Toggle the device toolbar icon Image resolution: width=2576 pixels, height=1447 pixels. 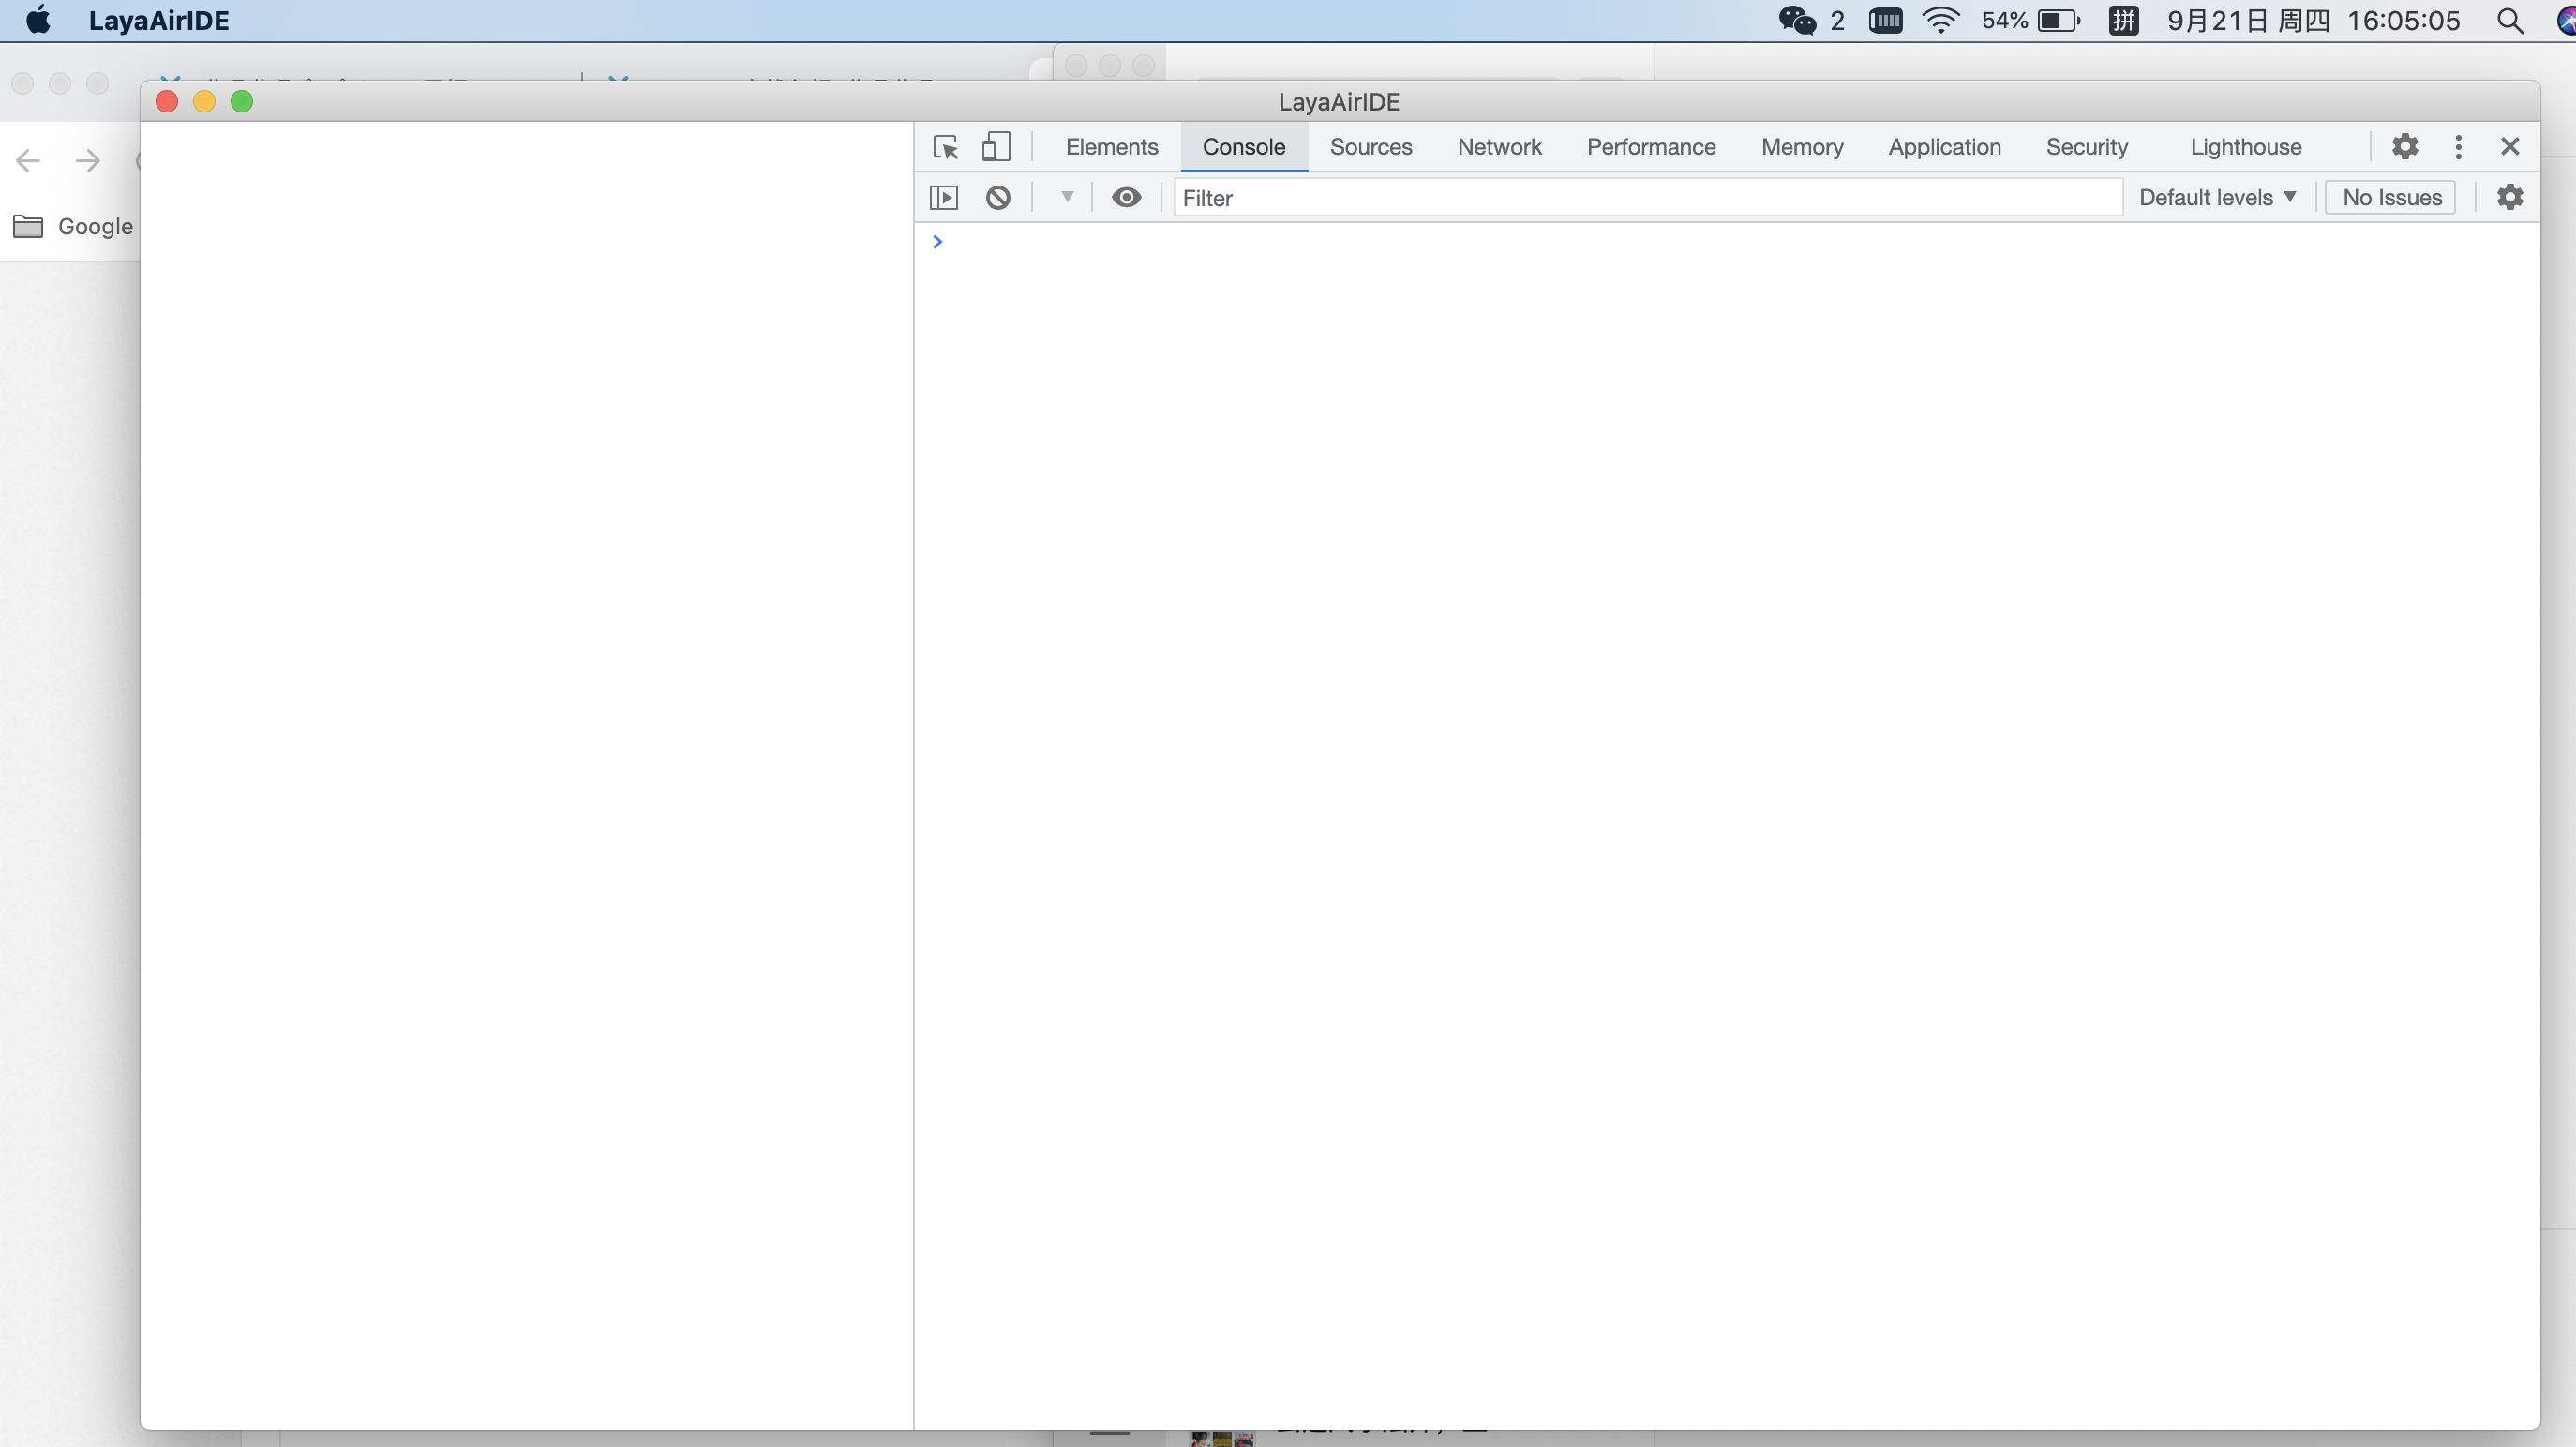click(995, 147)
